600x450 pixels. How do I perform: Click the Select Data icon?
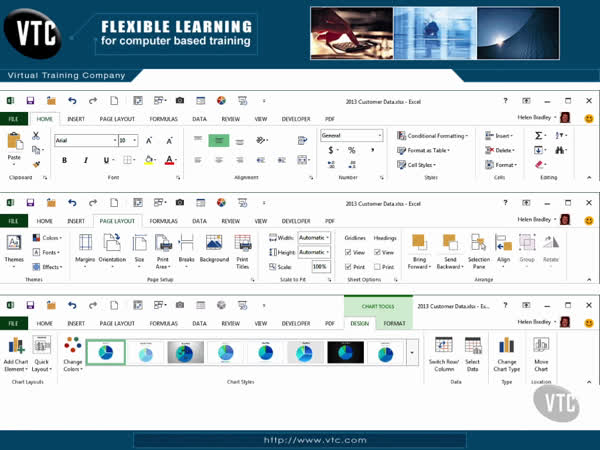point(473,345)
